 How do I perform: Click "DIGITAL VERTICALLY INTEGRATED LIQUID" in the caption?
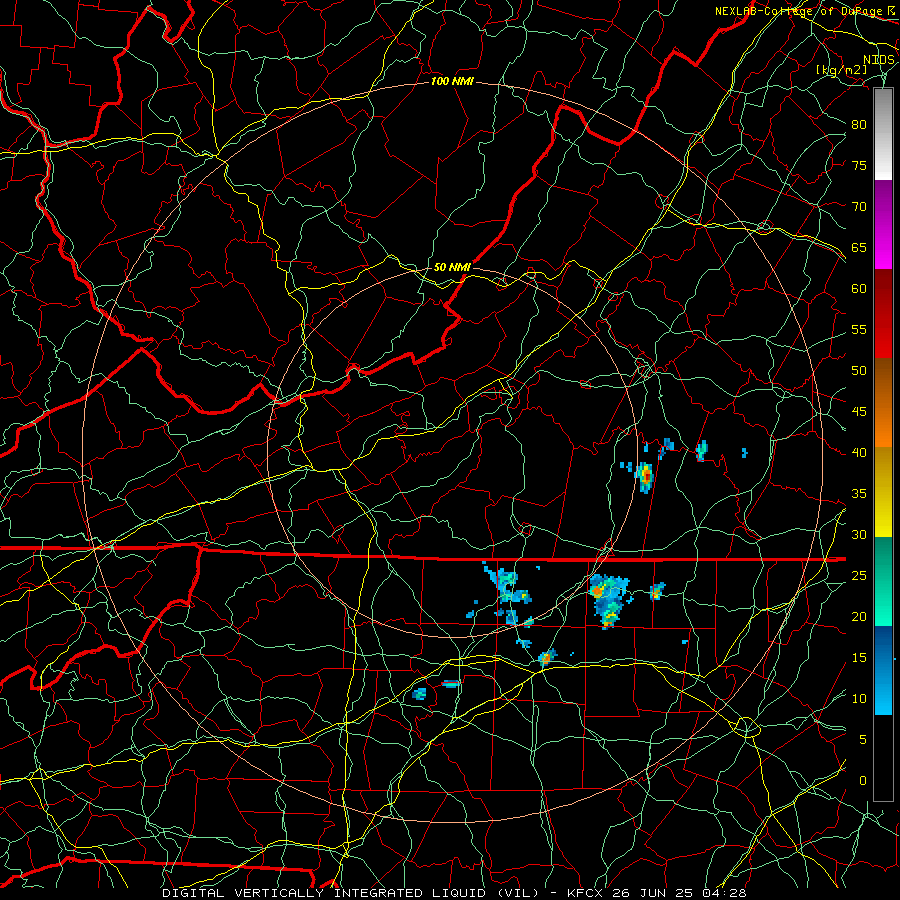coord(324,893)
